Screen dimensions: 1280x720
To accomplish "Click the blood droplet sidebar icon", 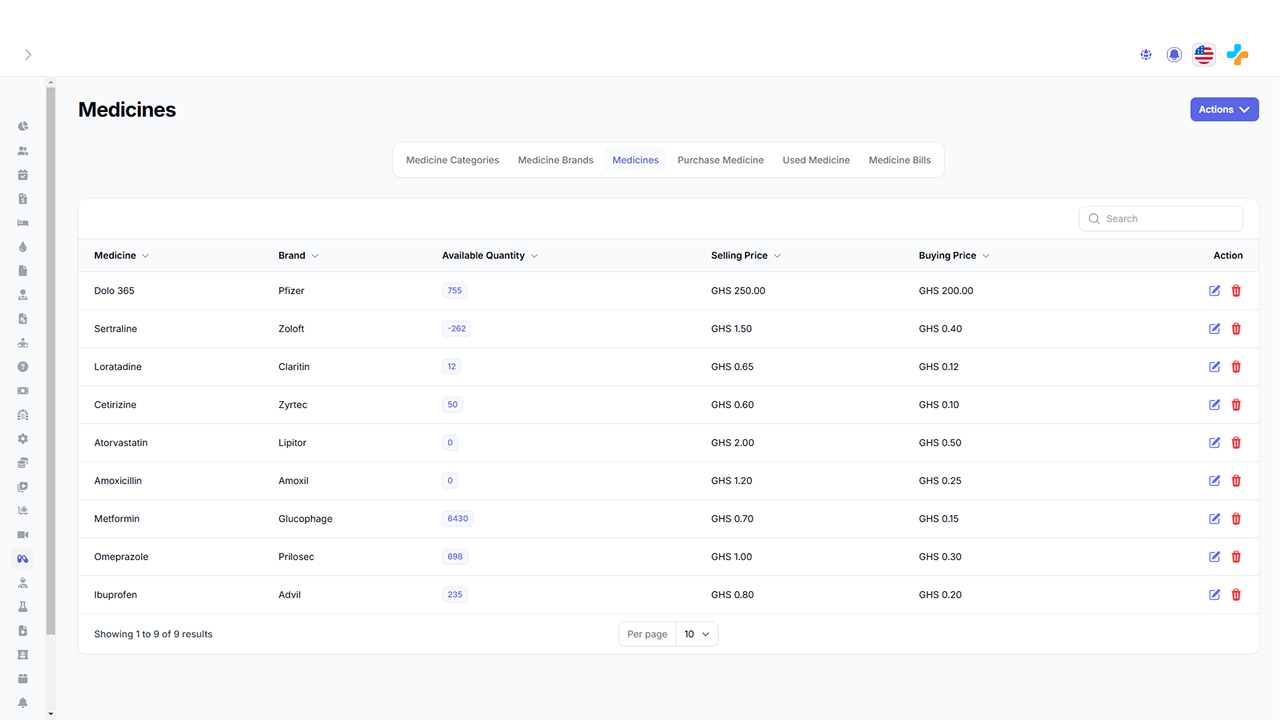I will [x=23, y=247].
